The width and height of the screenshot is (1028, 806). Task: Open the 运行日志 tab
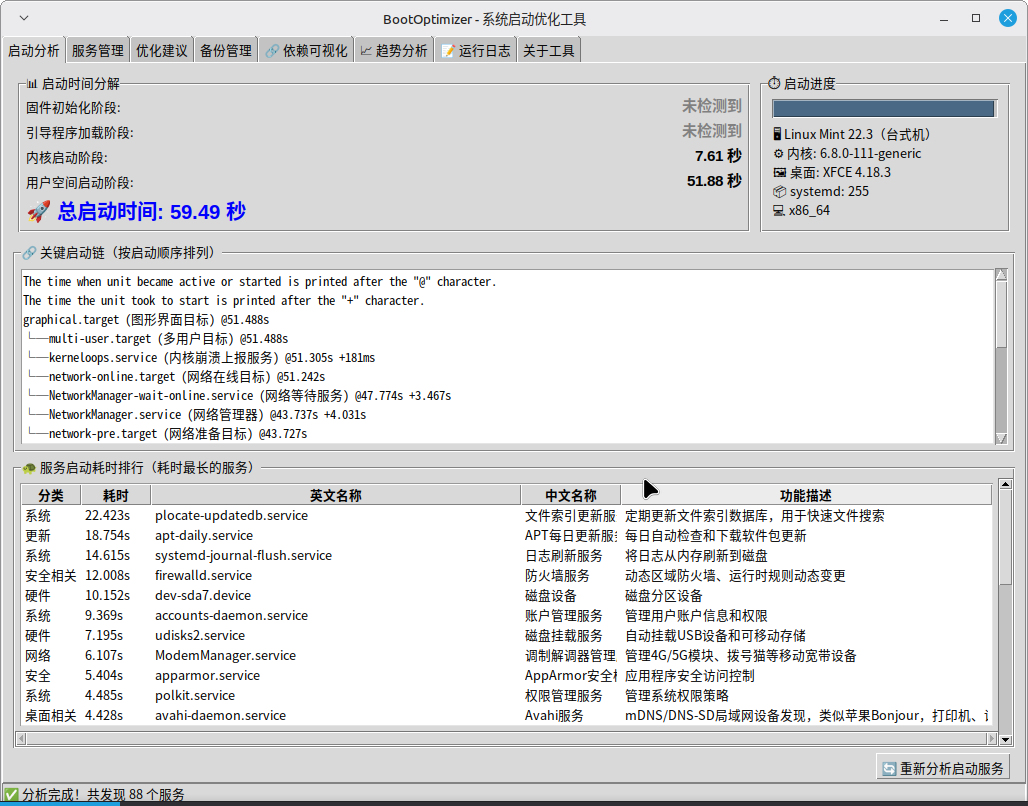pyautogui.click(x=475, y=50)
